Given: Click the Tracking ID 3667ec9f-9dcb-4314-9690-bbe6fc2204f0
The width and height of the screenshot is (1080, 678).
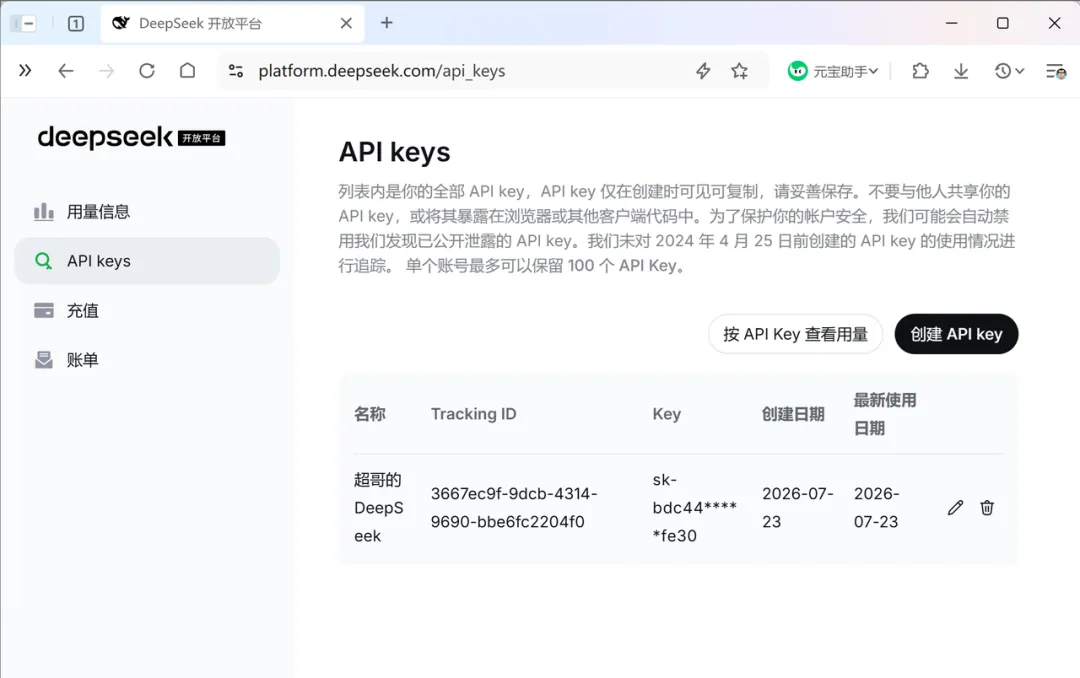Looking at the screenshot, I should coord(514,508).
